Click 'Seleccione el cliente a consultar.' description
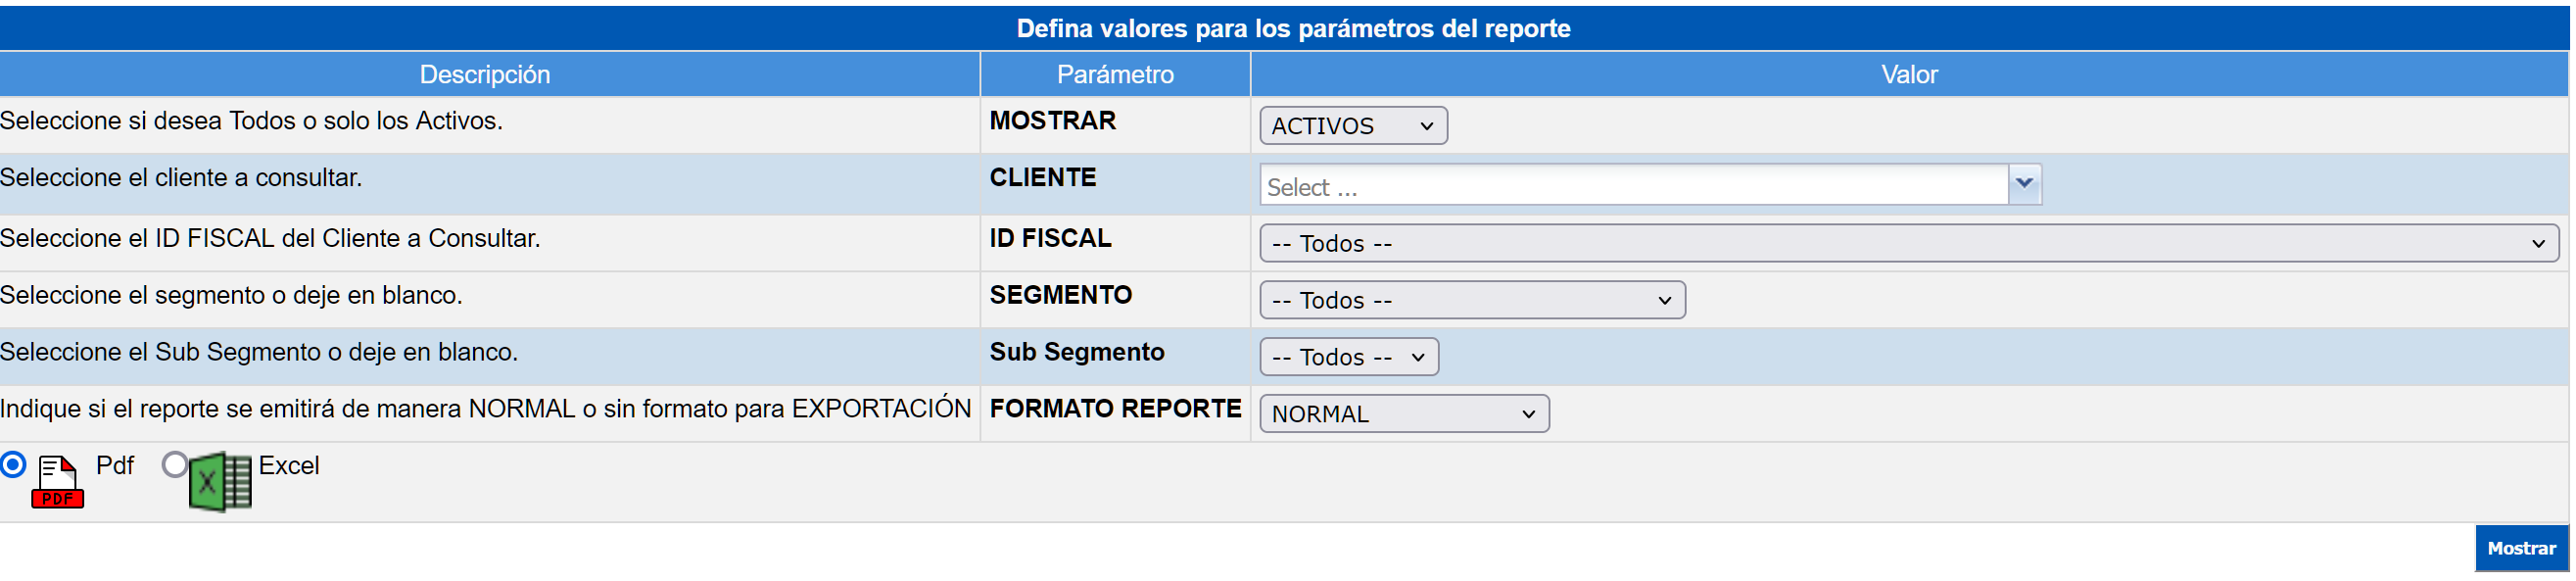The image size is (2576, 581). point(181,178)
